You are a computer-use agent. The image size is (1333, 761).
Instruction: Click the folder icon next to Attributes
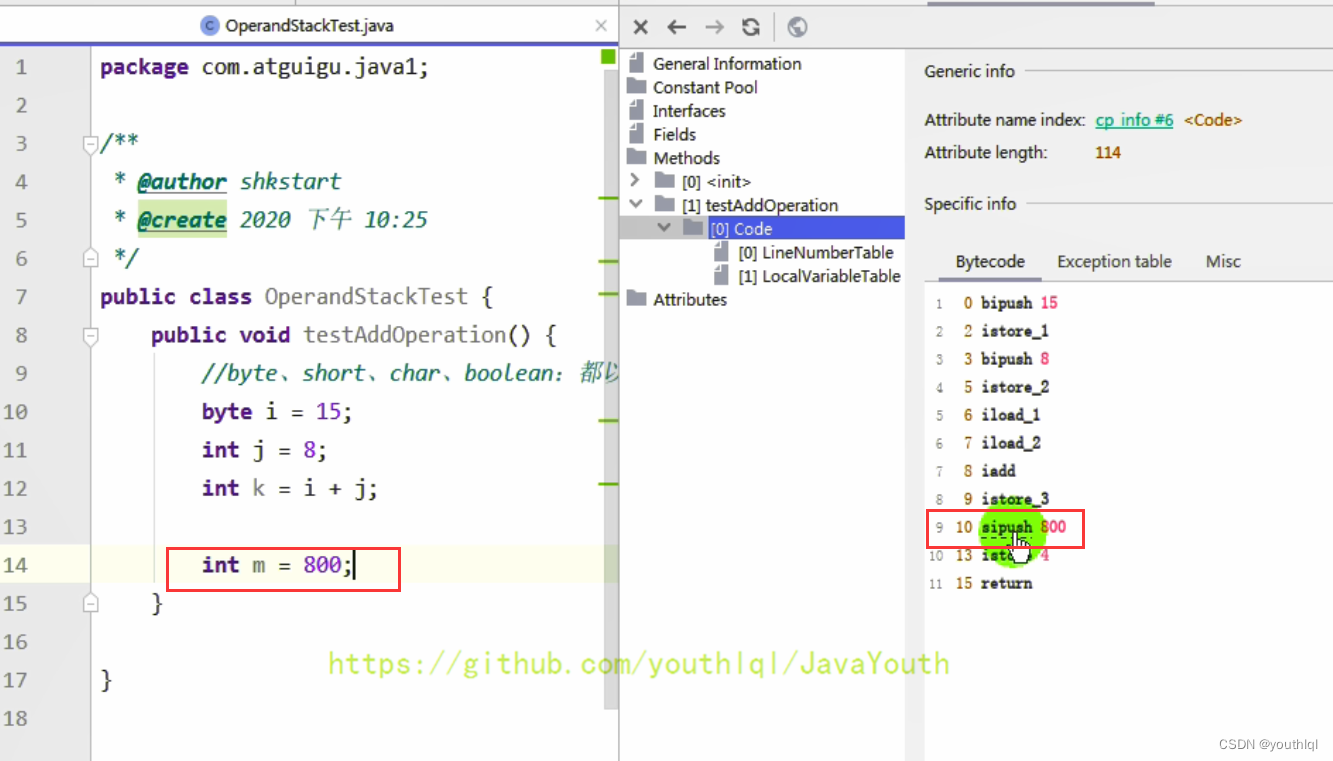[x=637, y=298]
